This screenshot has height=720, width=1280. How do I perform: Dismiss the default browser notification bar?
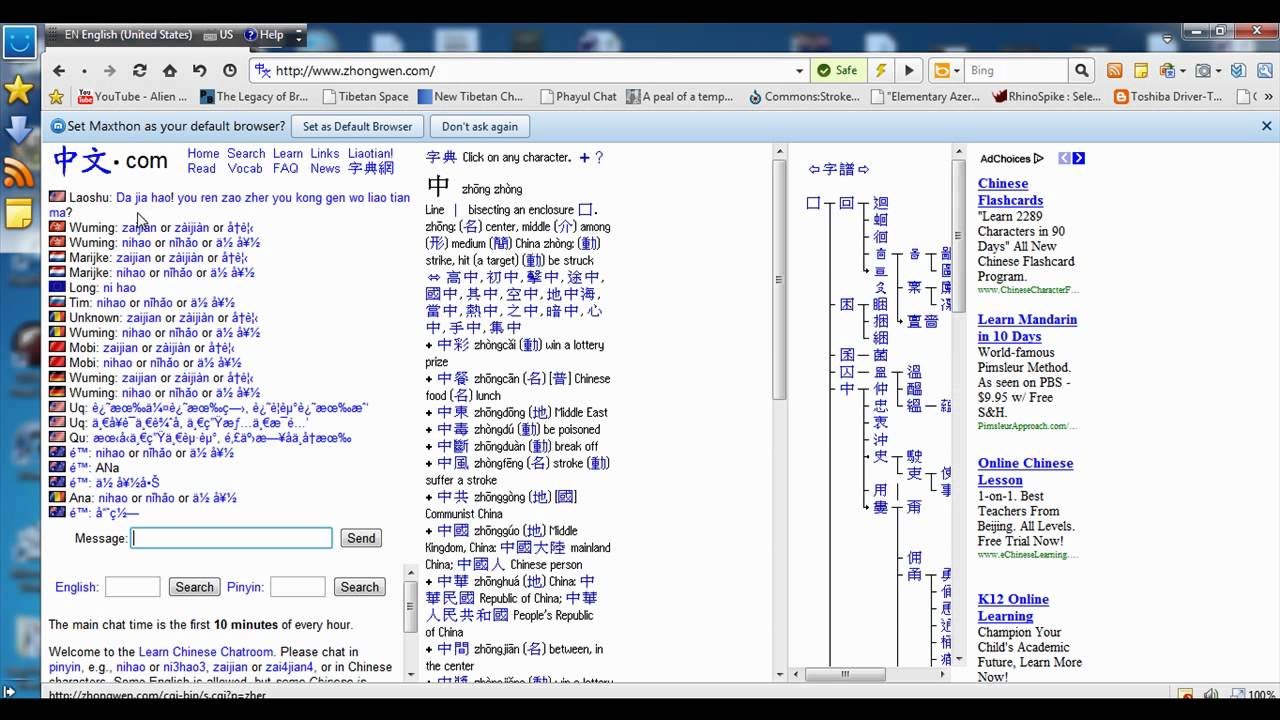pos(1266,126)
